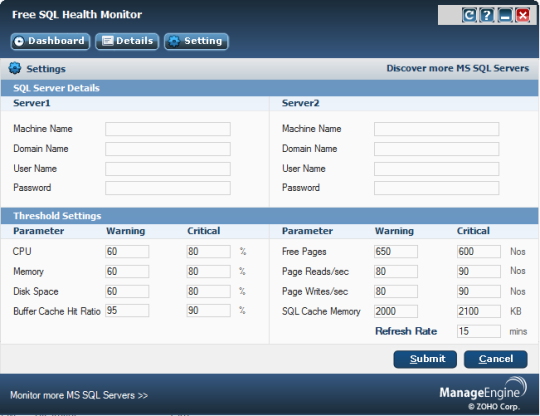Select Free Pages critical field
Image resolution: width=540 pixels, height=416 pixels.
click(x=479, y=251)
